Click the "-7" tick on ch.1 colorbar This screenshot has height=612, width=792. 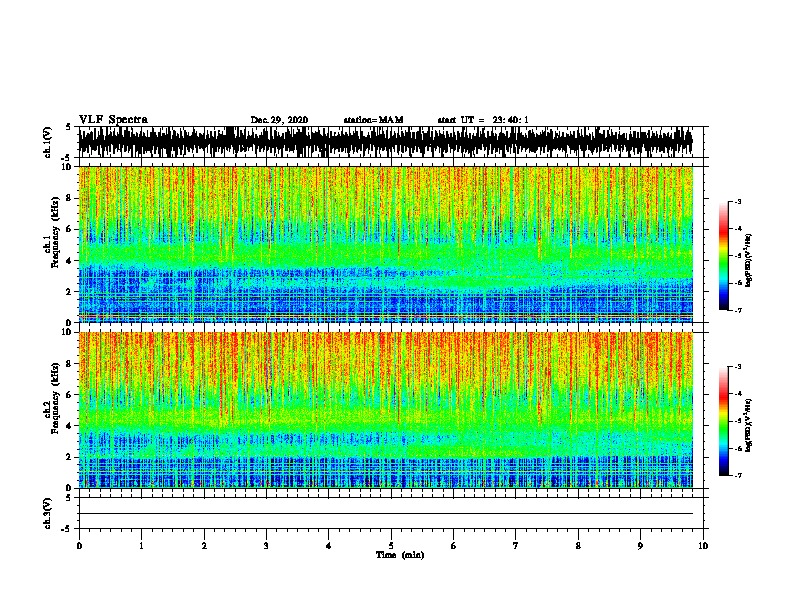click(x=738, y=310)
